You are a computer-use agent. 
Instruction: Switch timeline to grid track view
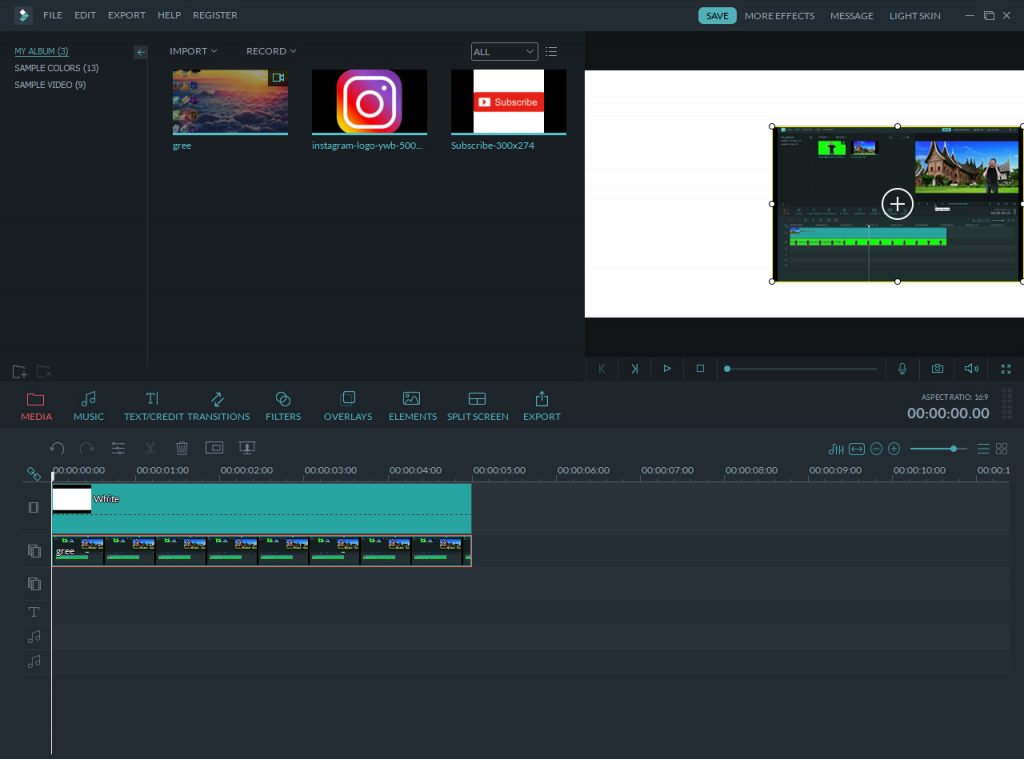coord(1002,449)
